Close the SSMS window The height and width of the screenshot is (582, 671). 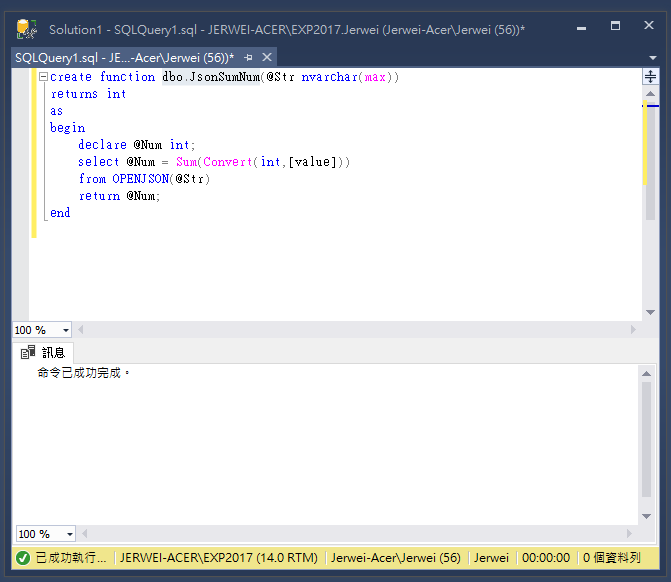649,25
